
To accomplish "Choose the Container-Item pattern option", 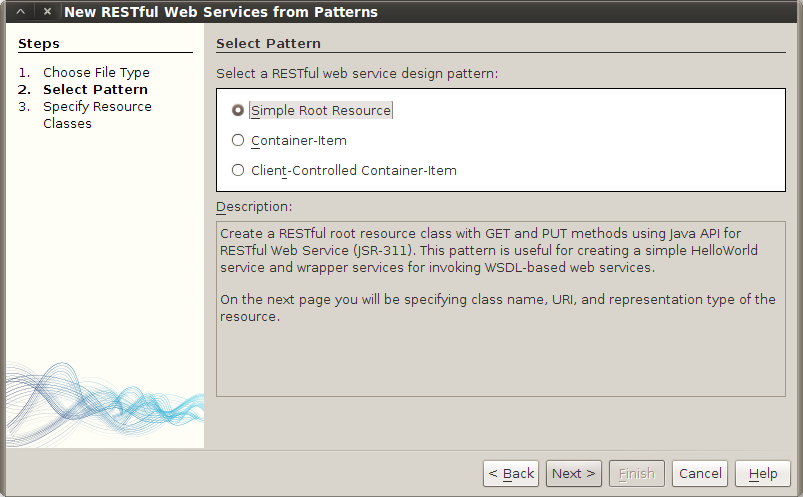I will click(238, 141).
